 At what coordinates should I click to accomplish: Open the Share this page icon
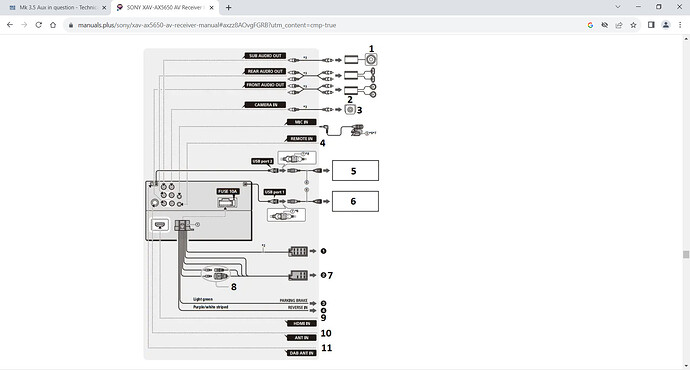coord(619,25)
